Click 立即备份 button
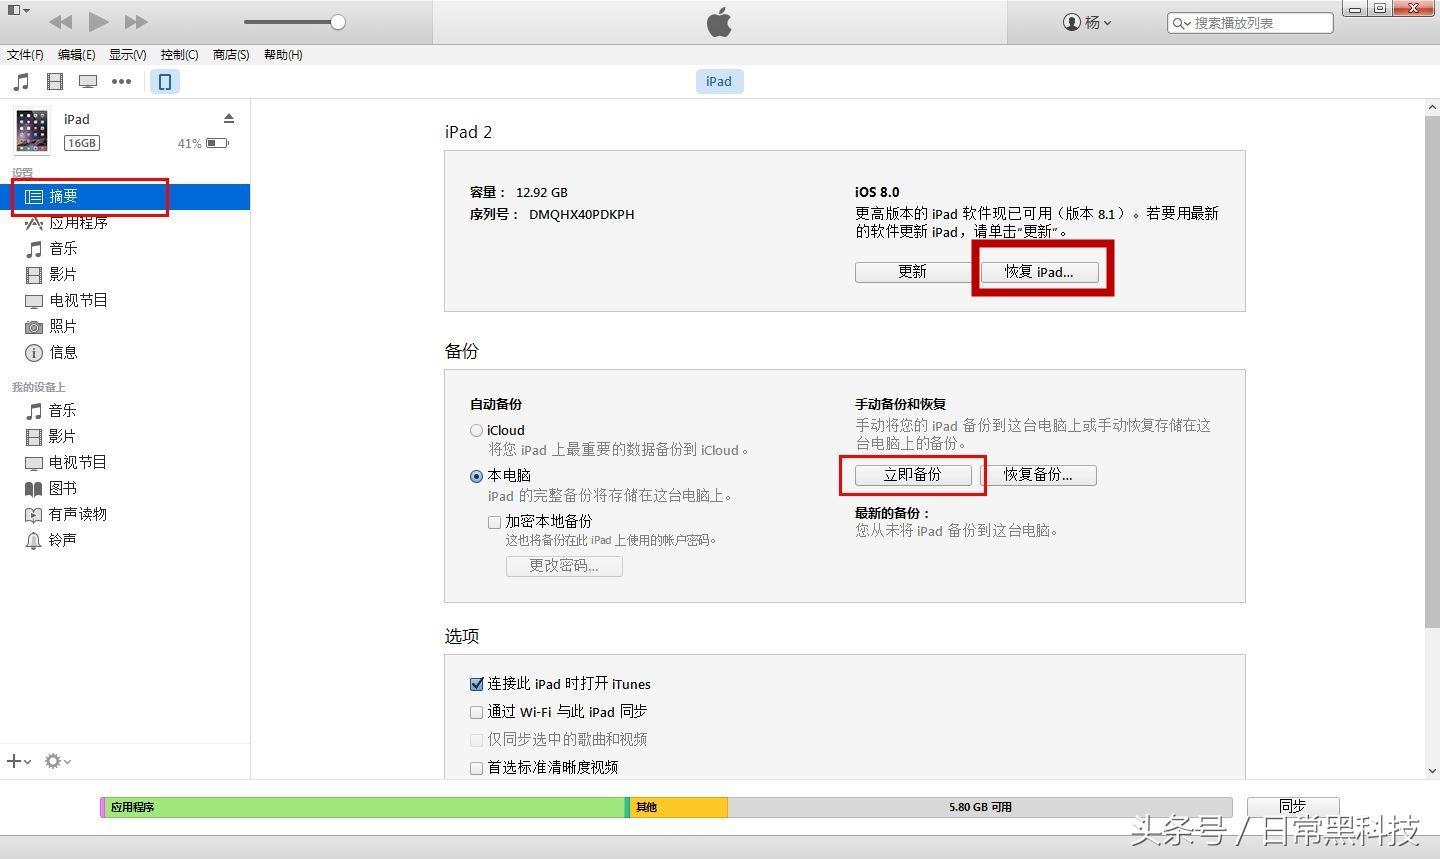 (x=912, y=475)
